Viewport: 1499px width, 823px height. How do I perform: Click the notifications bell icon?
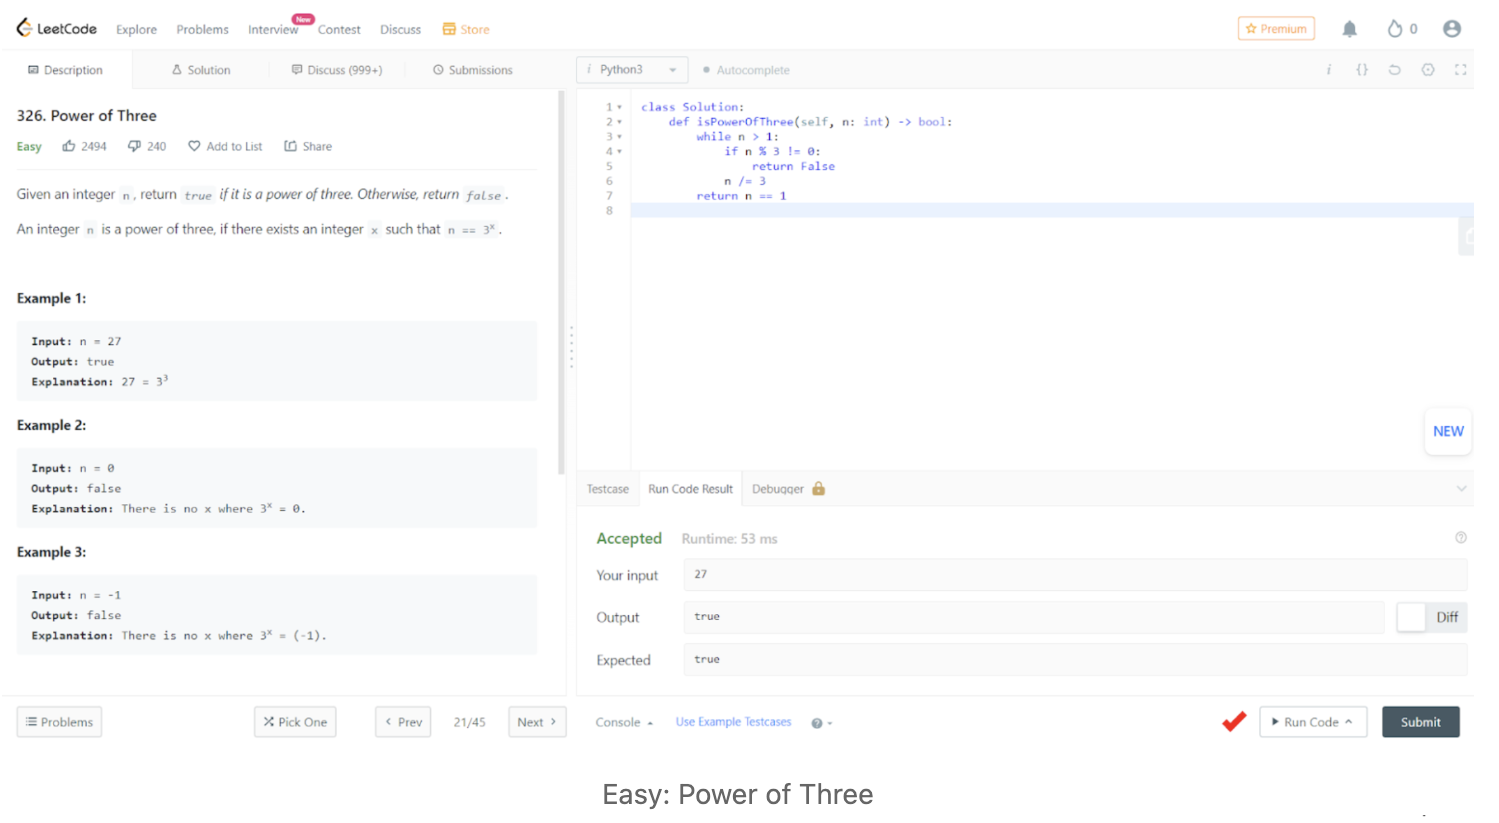tap(1349, 29)
